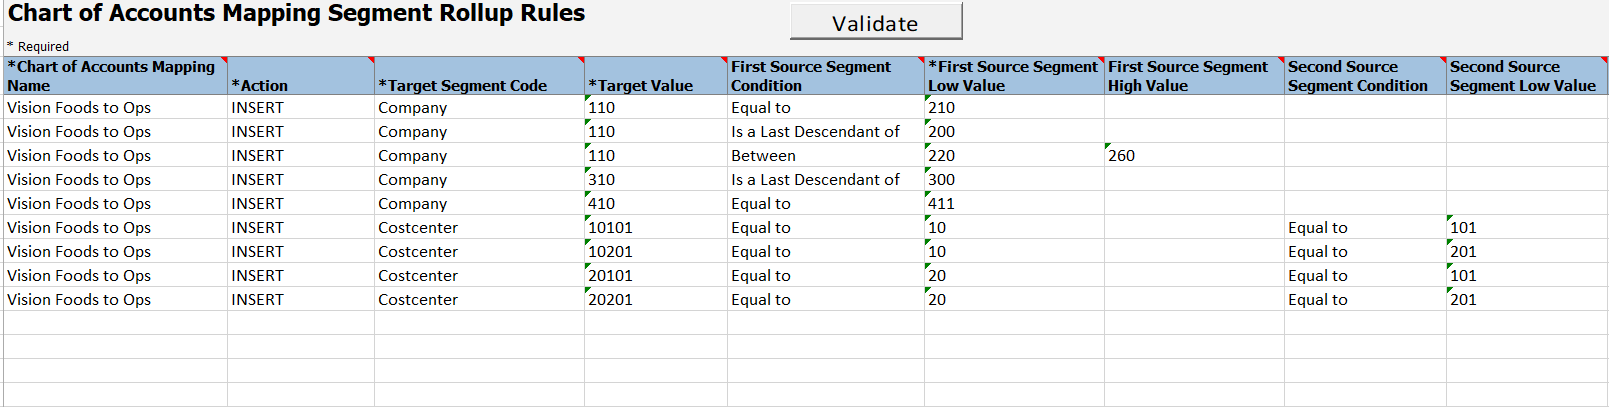Click the Validate button

[x=875, y=22]
